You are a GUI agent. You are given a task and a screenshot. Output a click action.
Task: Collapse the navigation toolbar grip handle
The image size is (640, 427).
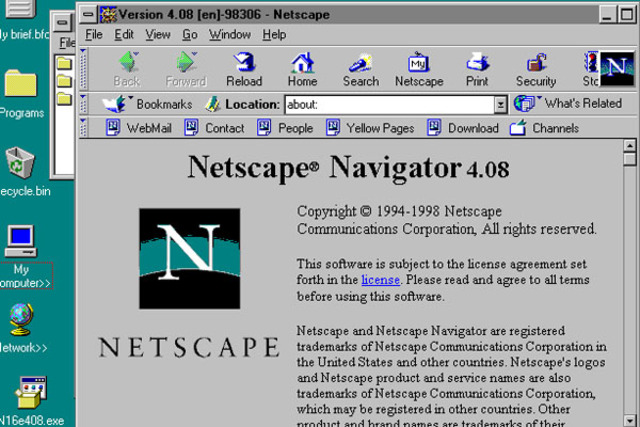tap(83, 69)
